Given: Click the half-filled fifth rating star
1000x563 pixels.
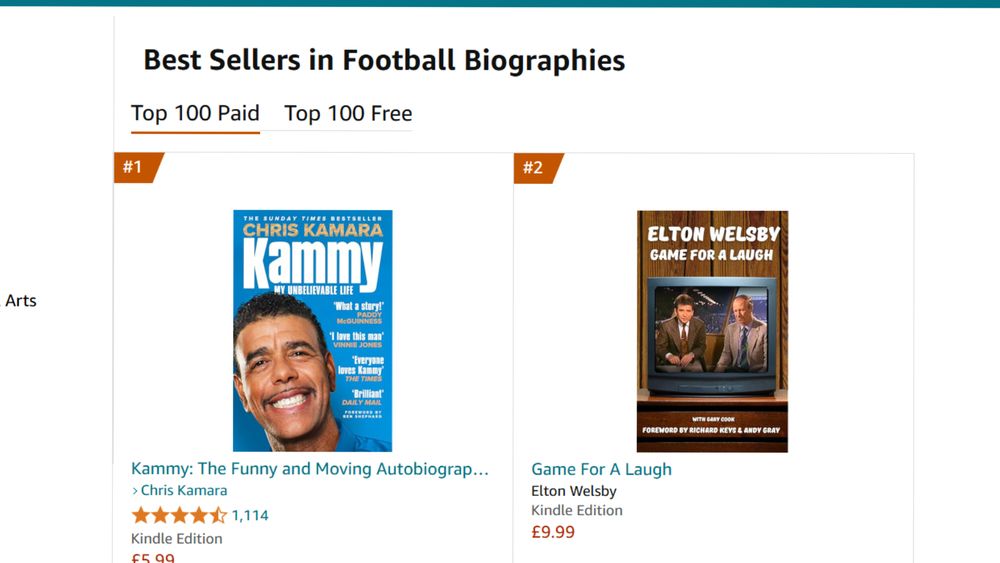Looking at the screenshot, I should 218,515.
